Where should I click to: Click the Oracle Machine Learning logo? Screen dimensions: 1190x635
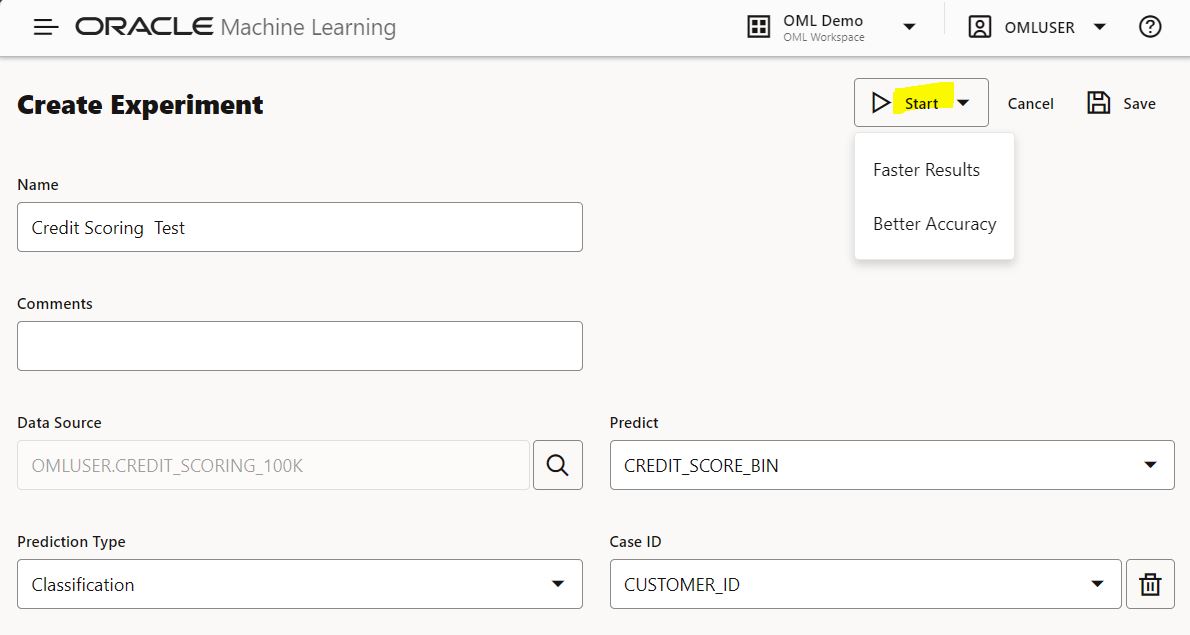(235, 27)
